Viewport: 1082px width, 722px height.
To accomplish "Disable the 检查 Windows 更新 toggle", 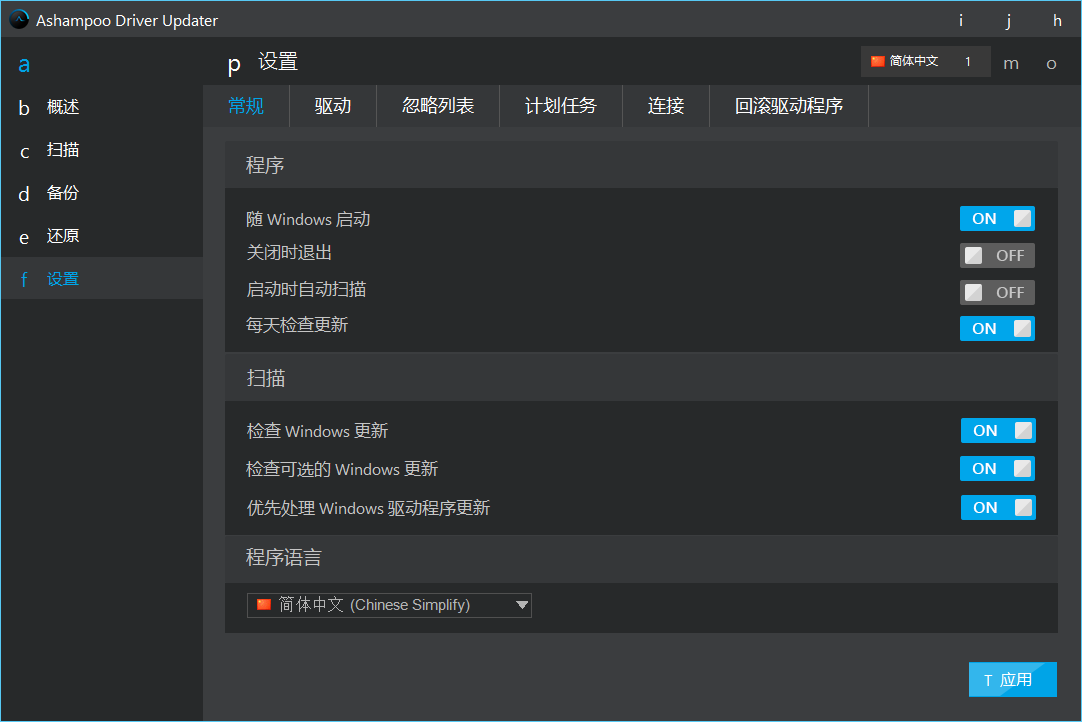I will [x=997, y=430].
